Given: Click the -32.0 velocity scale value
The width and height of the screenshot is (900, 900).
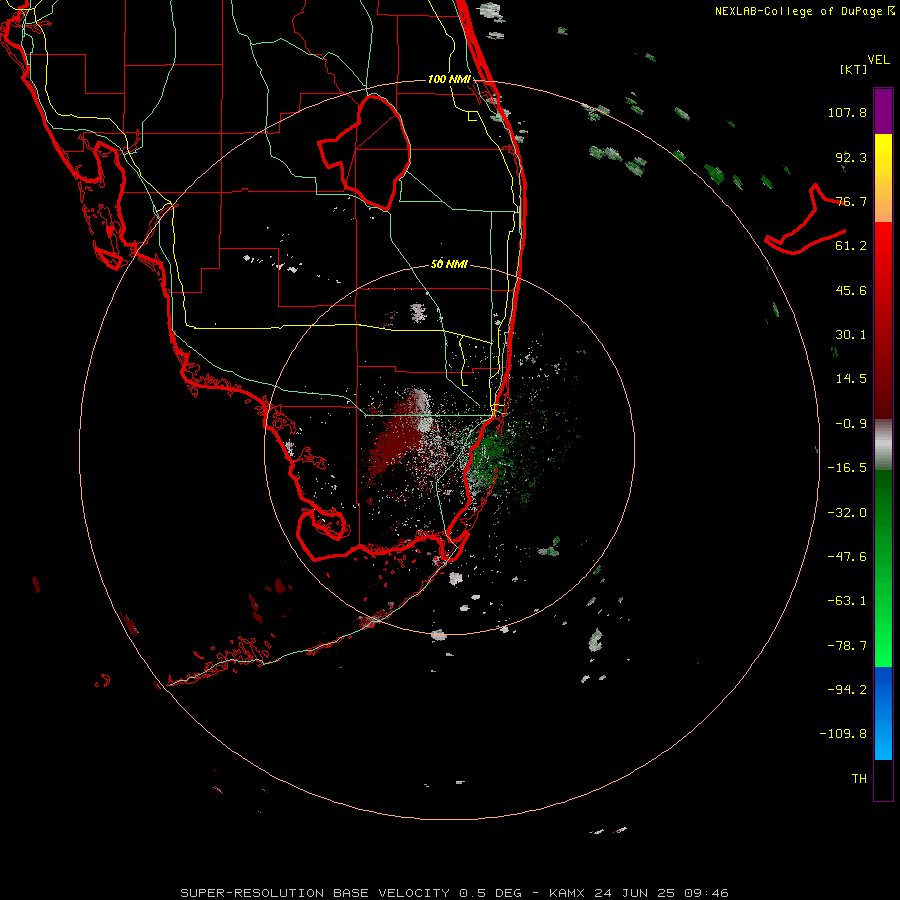Looking at the screenshot, I should tap(847, 513).
